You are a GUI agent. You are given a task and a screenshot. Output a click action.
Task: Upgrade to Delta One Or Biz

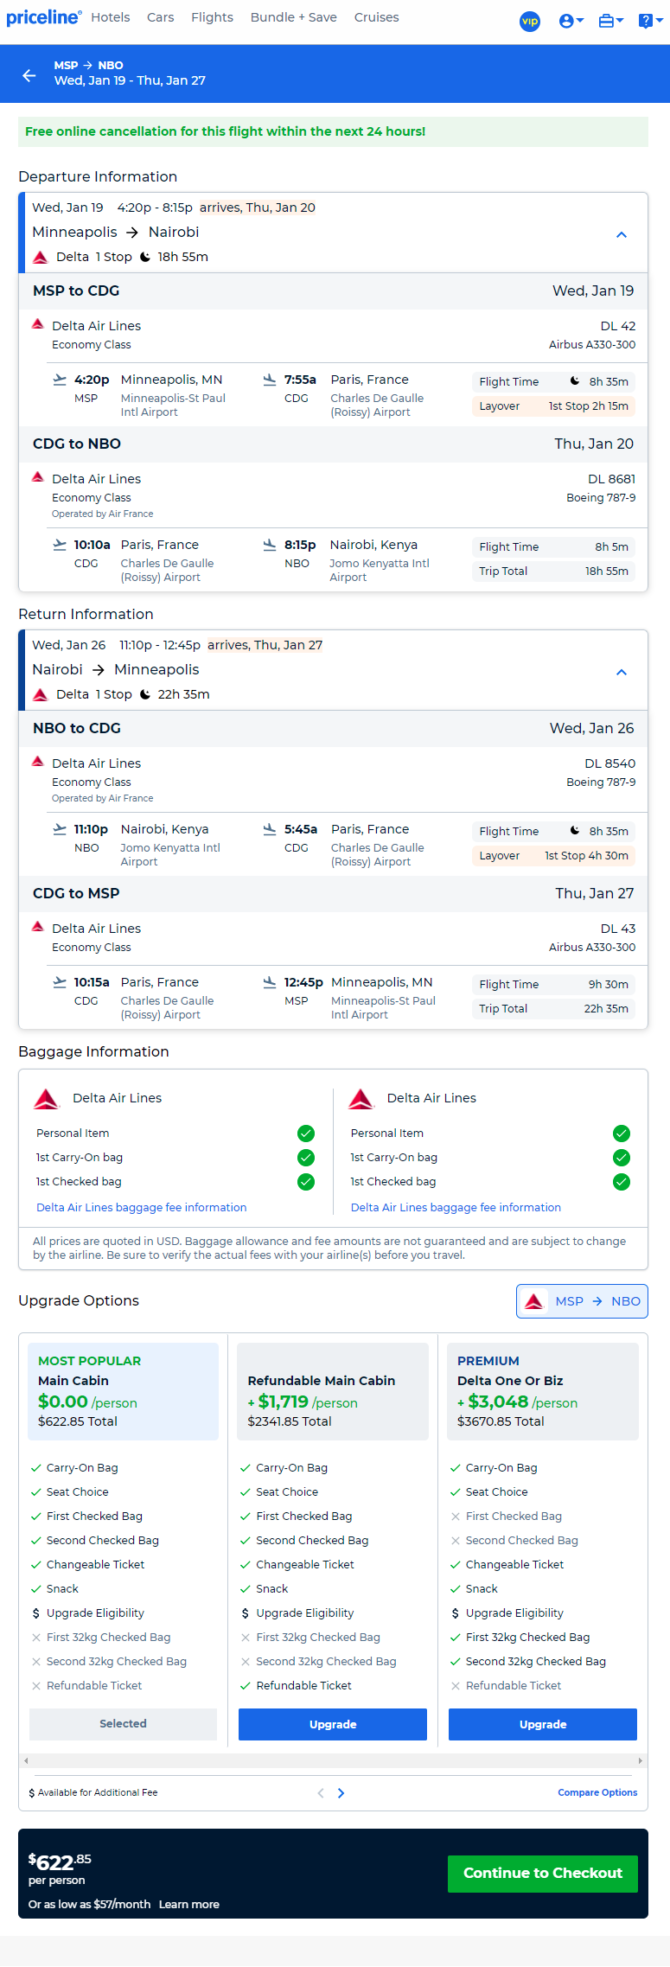pos(543,1724)
